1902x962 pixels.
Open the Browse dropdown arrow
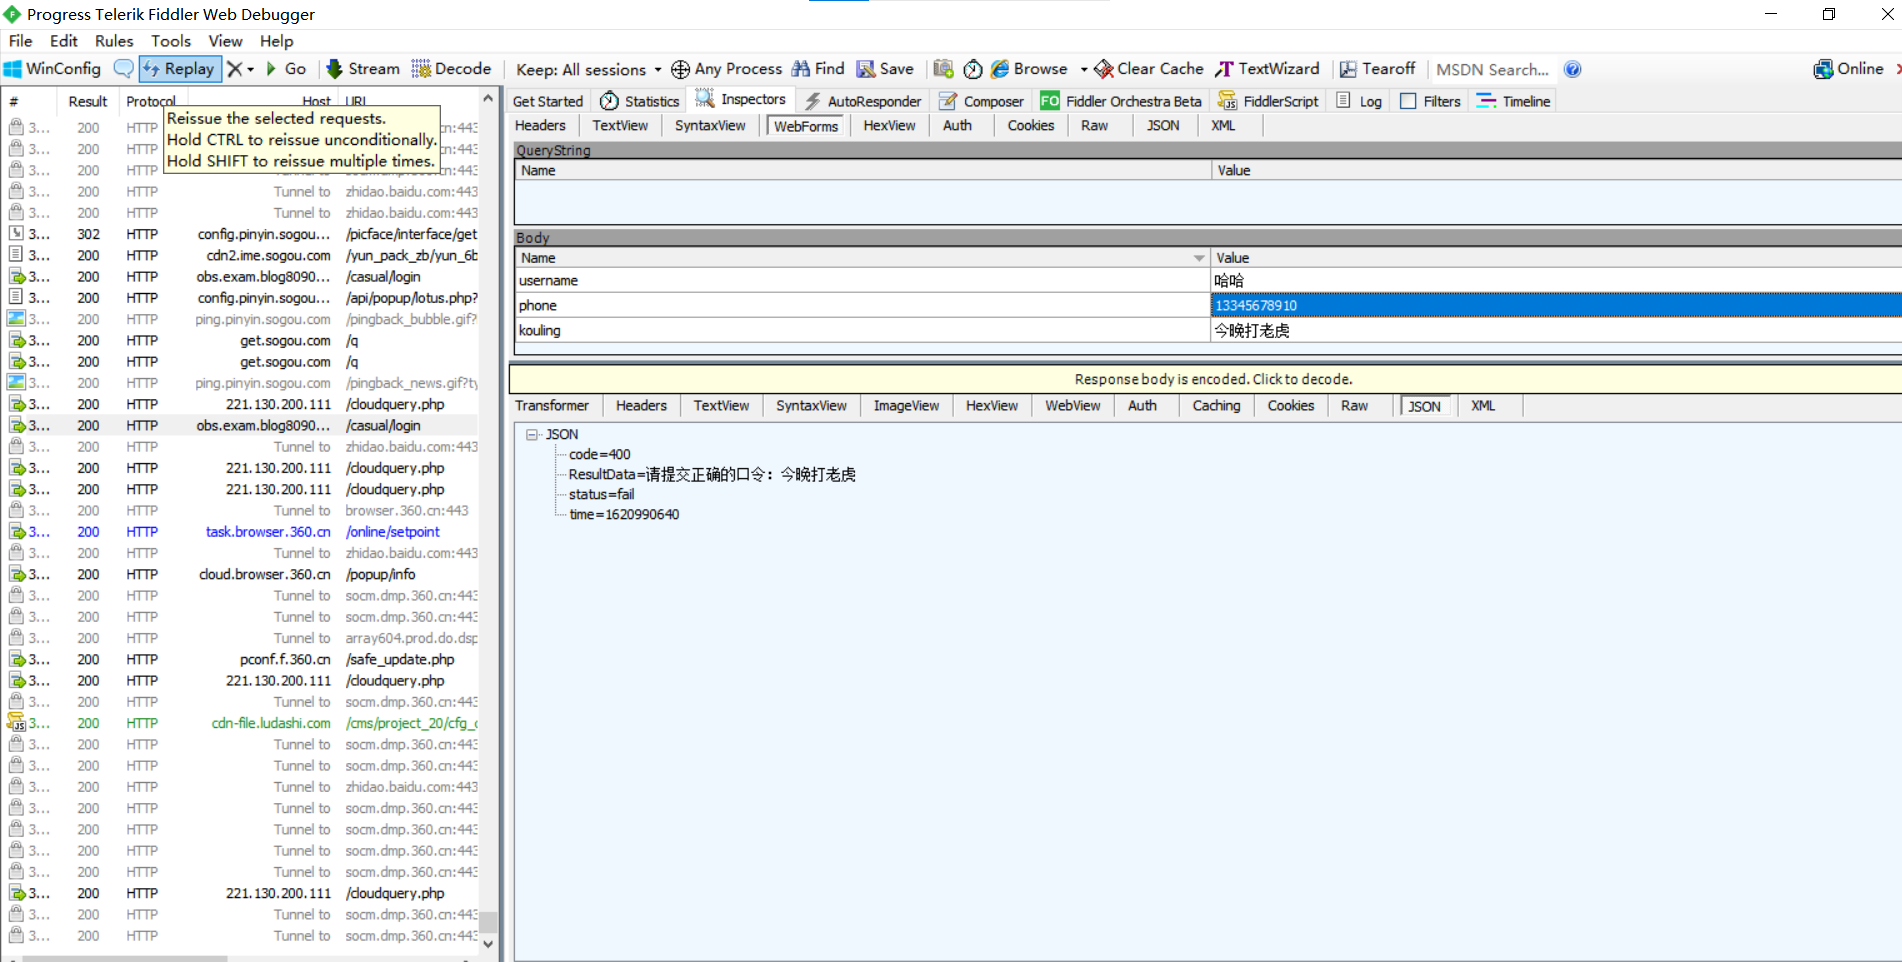(x=1083, y=69)
